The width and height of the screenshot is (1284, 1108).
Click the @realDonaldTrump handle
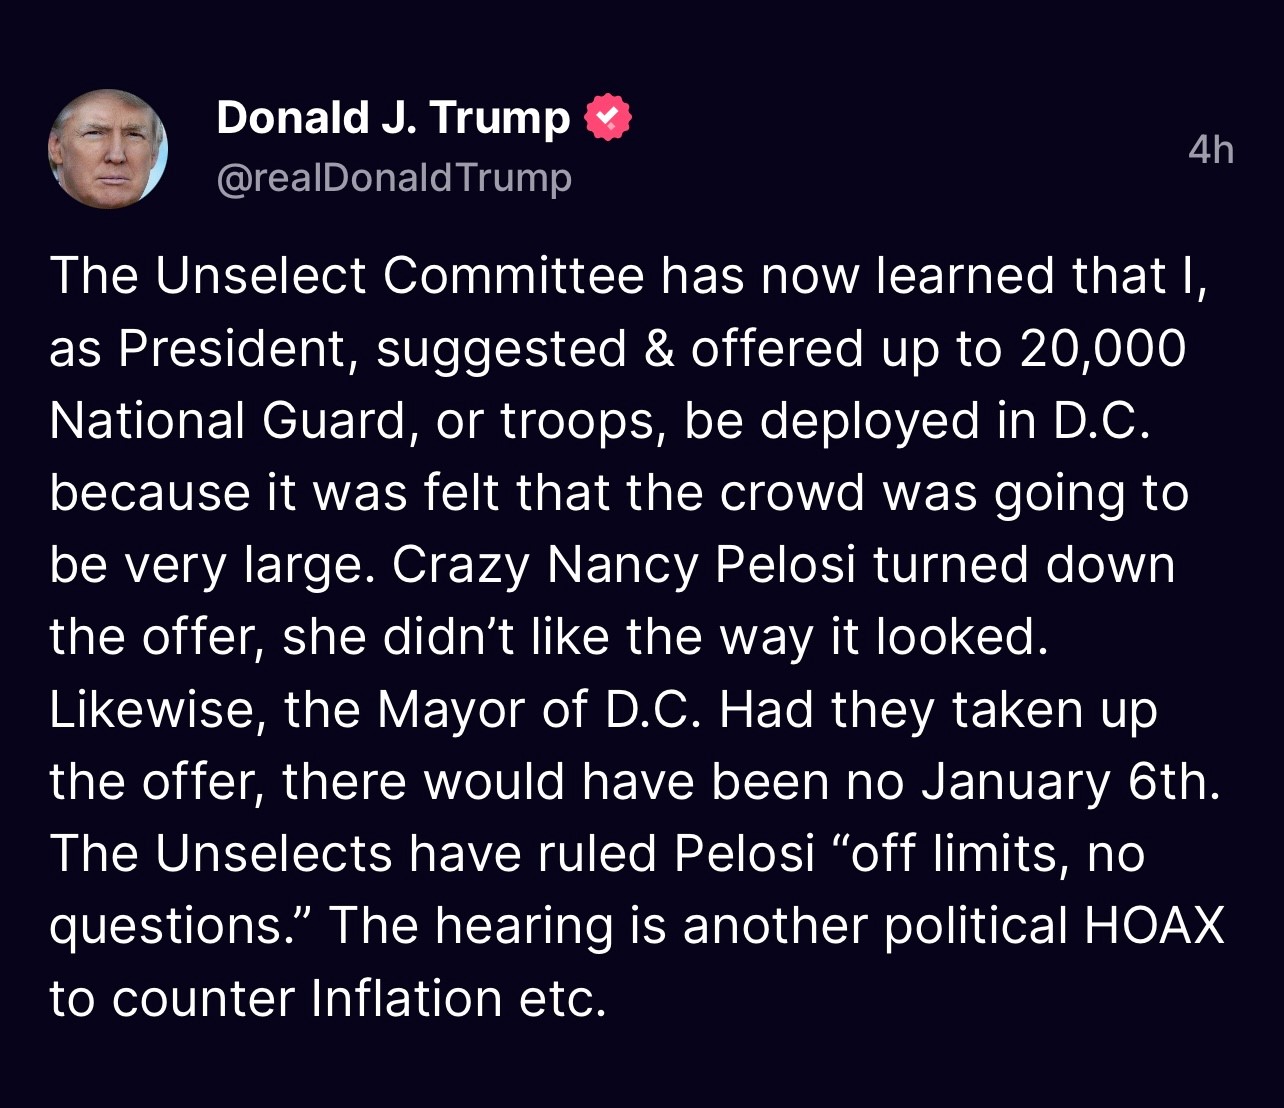pyautogui.click(x=394, y=178)
